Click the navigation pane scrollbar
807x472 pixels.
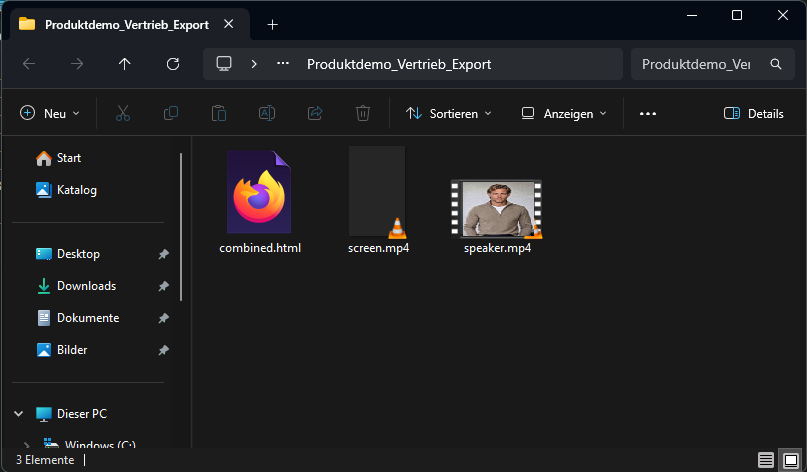pos(181,226)
